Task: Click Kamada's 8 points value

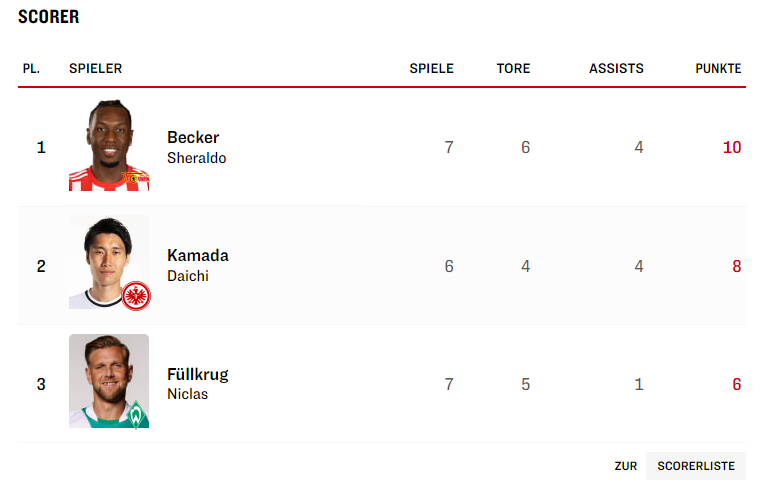Action: 736,266
